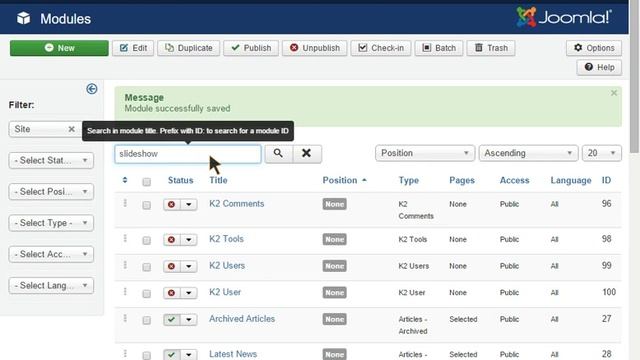Check the K2 Comments row checkbox
Image resolution: width=640 pixels, height=360 pixels.
tap(147, 205)
